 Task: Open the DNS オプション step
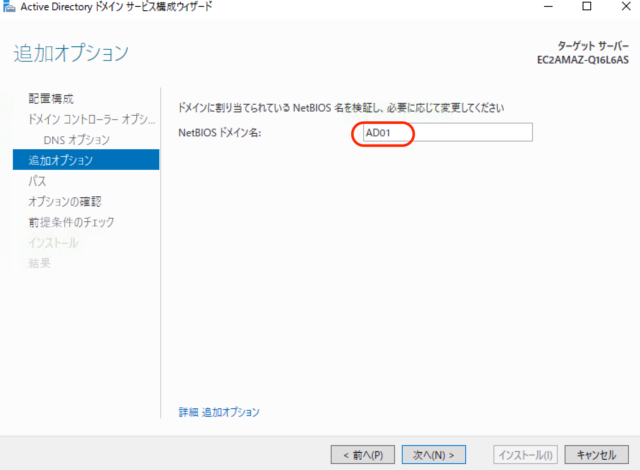pos(76,139)
